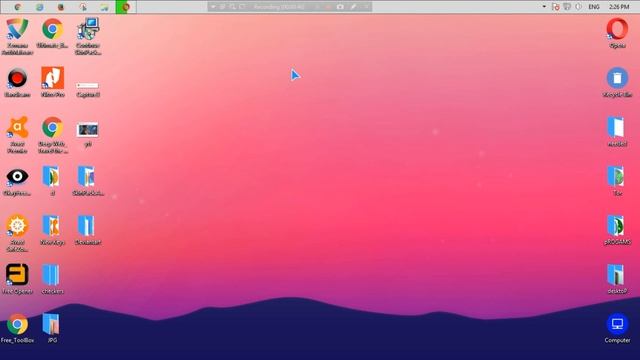
Task: Open the recording toolbar dropdown arrow
Action: point(213,7)
